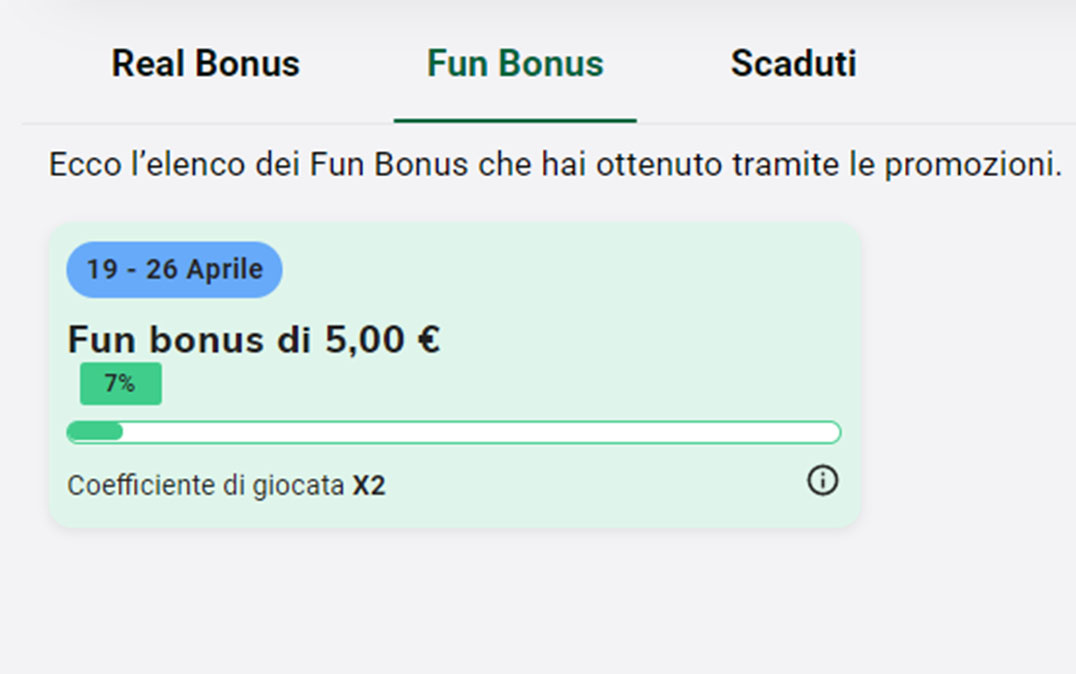
Task: Click the Ecco l'elenco dei Fun Bonus description
Action: point(555,165)
